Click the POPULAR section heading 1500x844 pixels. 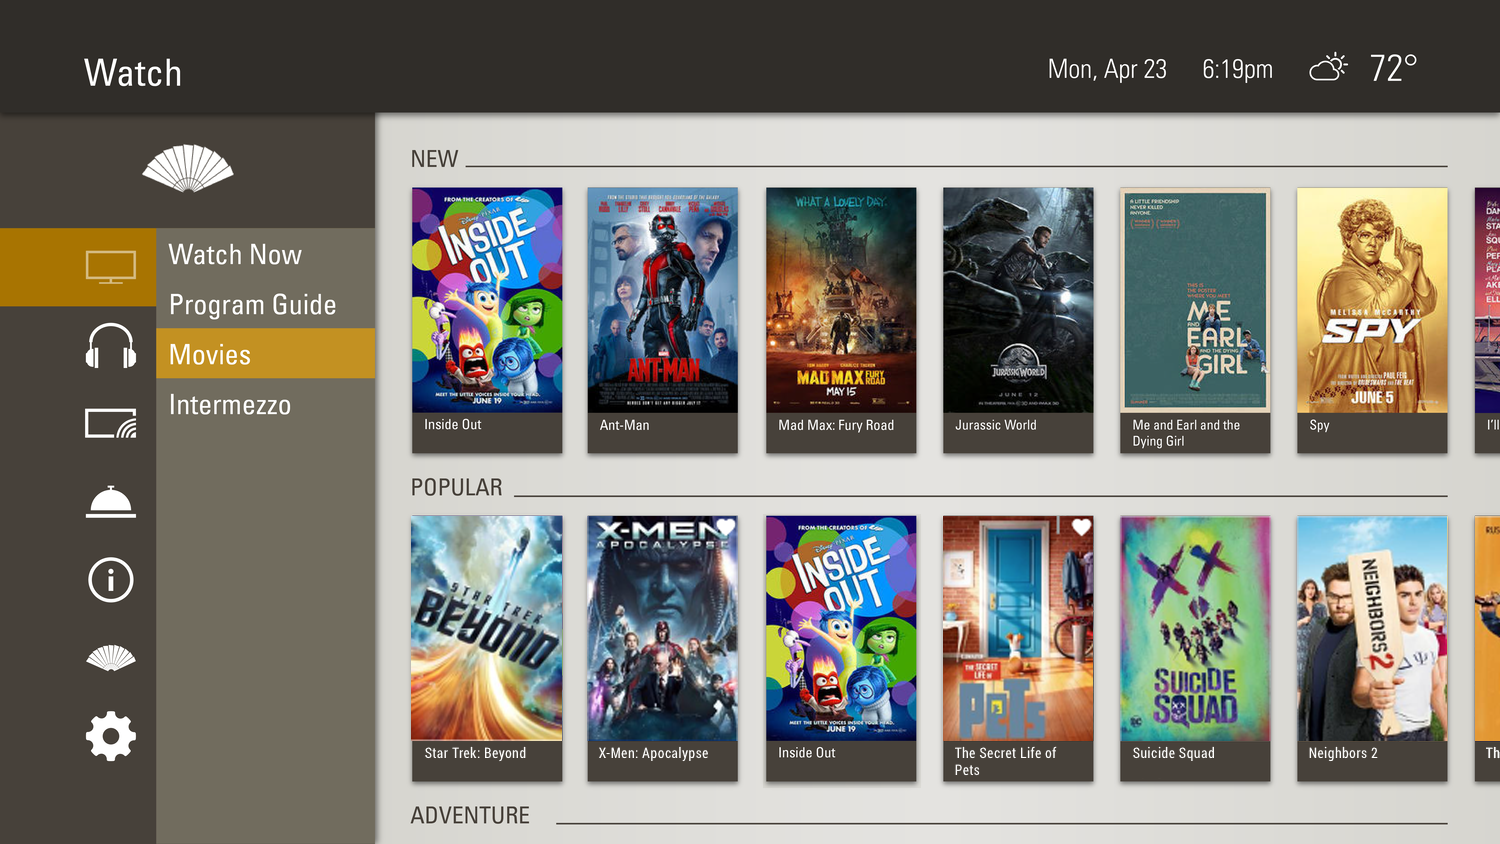coord(456,487)
